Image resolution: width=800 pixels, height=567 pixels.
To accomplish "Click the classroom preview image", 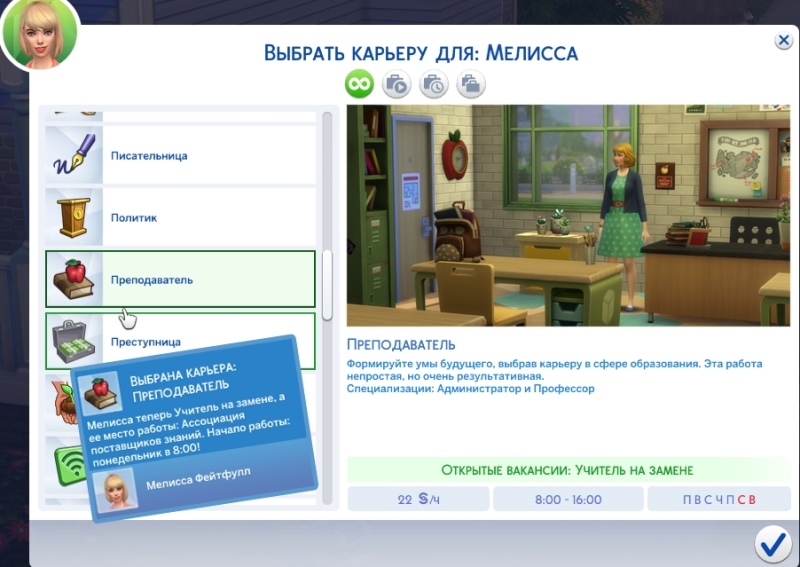I will click(568, 215).
